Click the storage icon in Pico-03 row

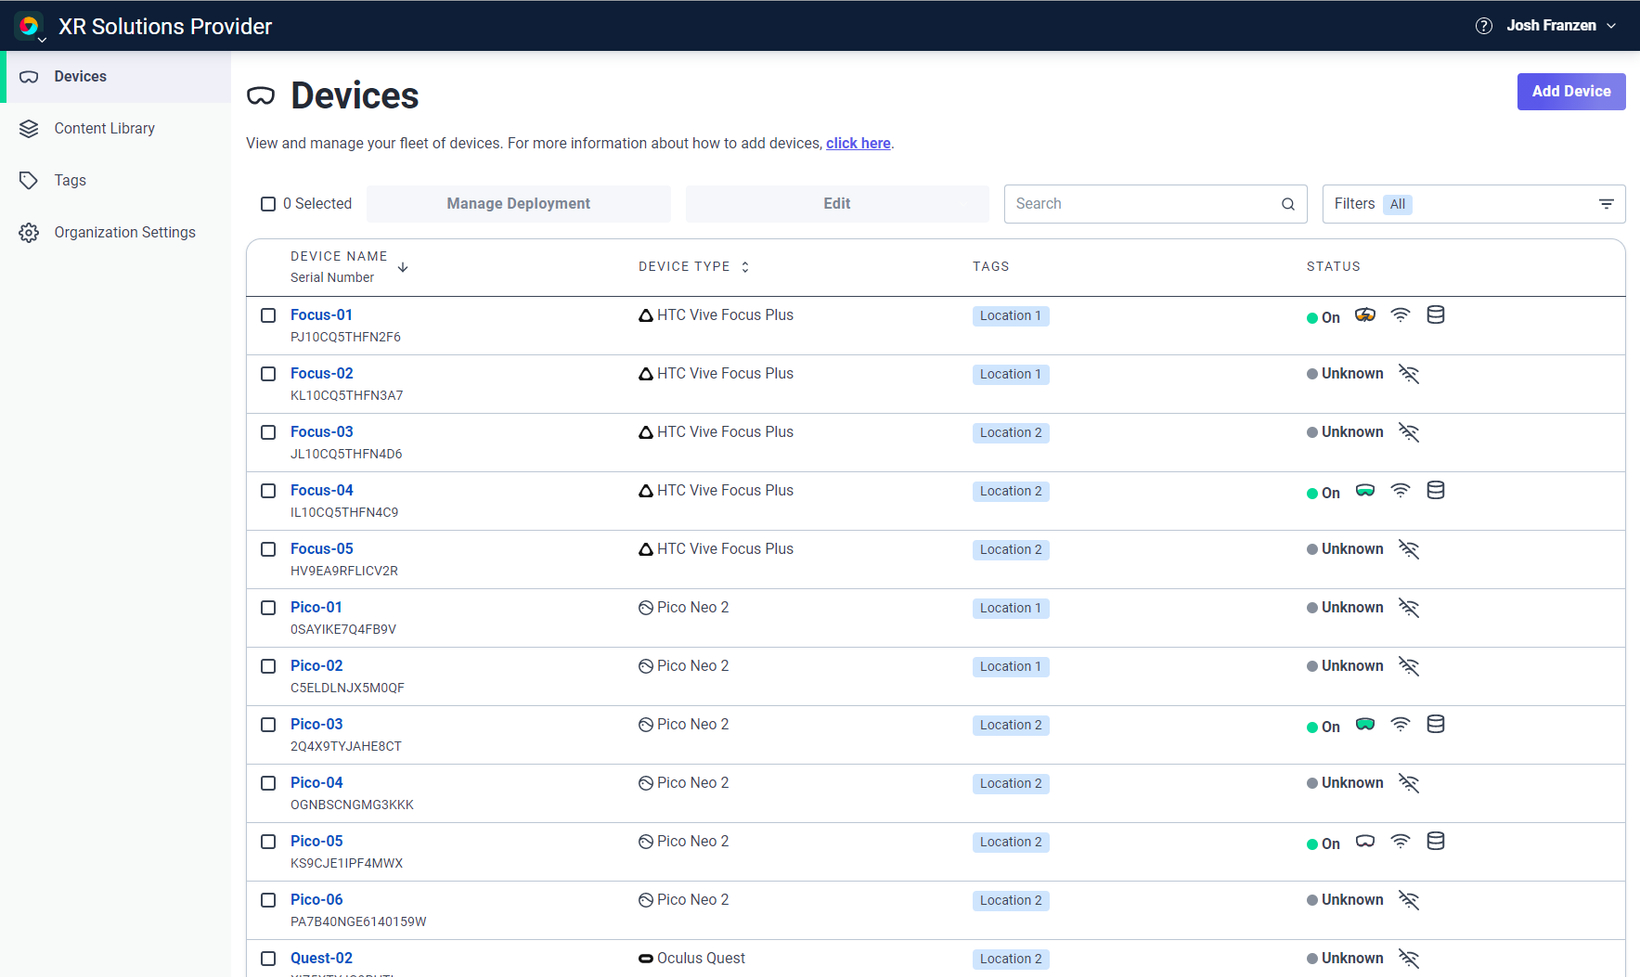(x=1435, y=724)
